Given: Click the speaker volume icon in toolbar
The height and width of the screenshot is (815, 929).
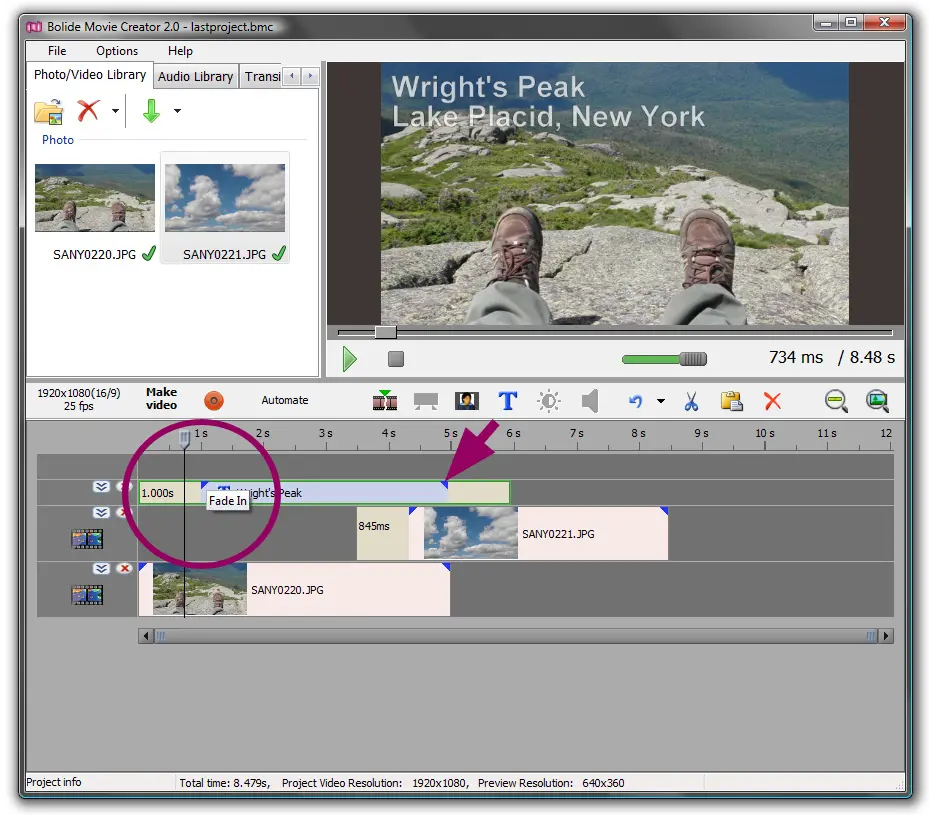Looking at the screenshot, I should pyautogui.click(x=590, y=401).
